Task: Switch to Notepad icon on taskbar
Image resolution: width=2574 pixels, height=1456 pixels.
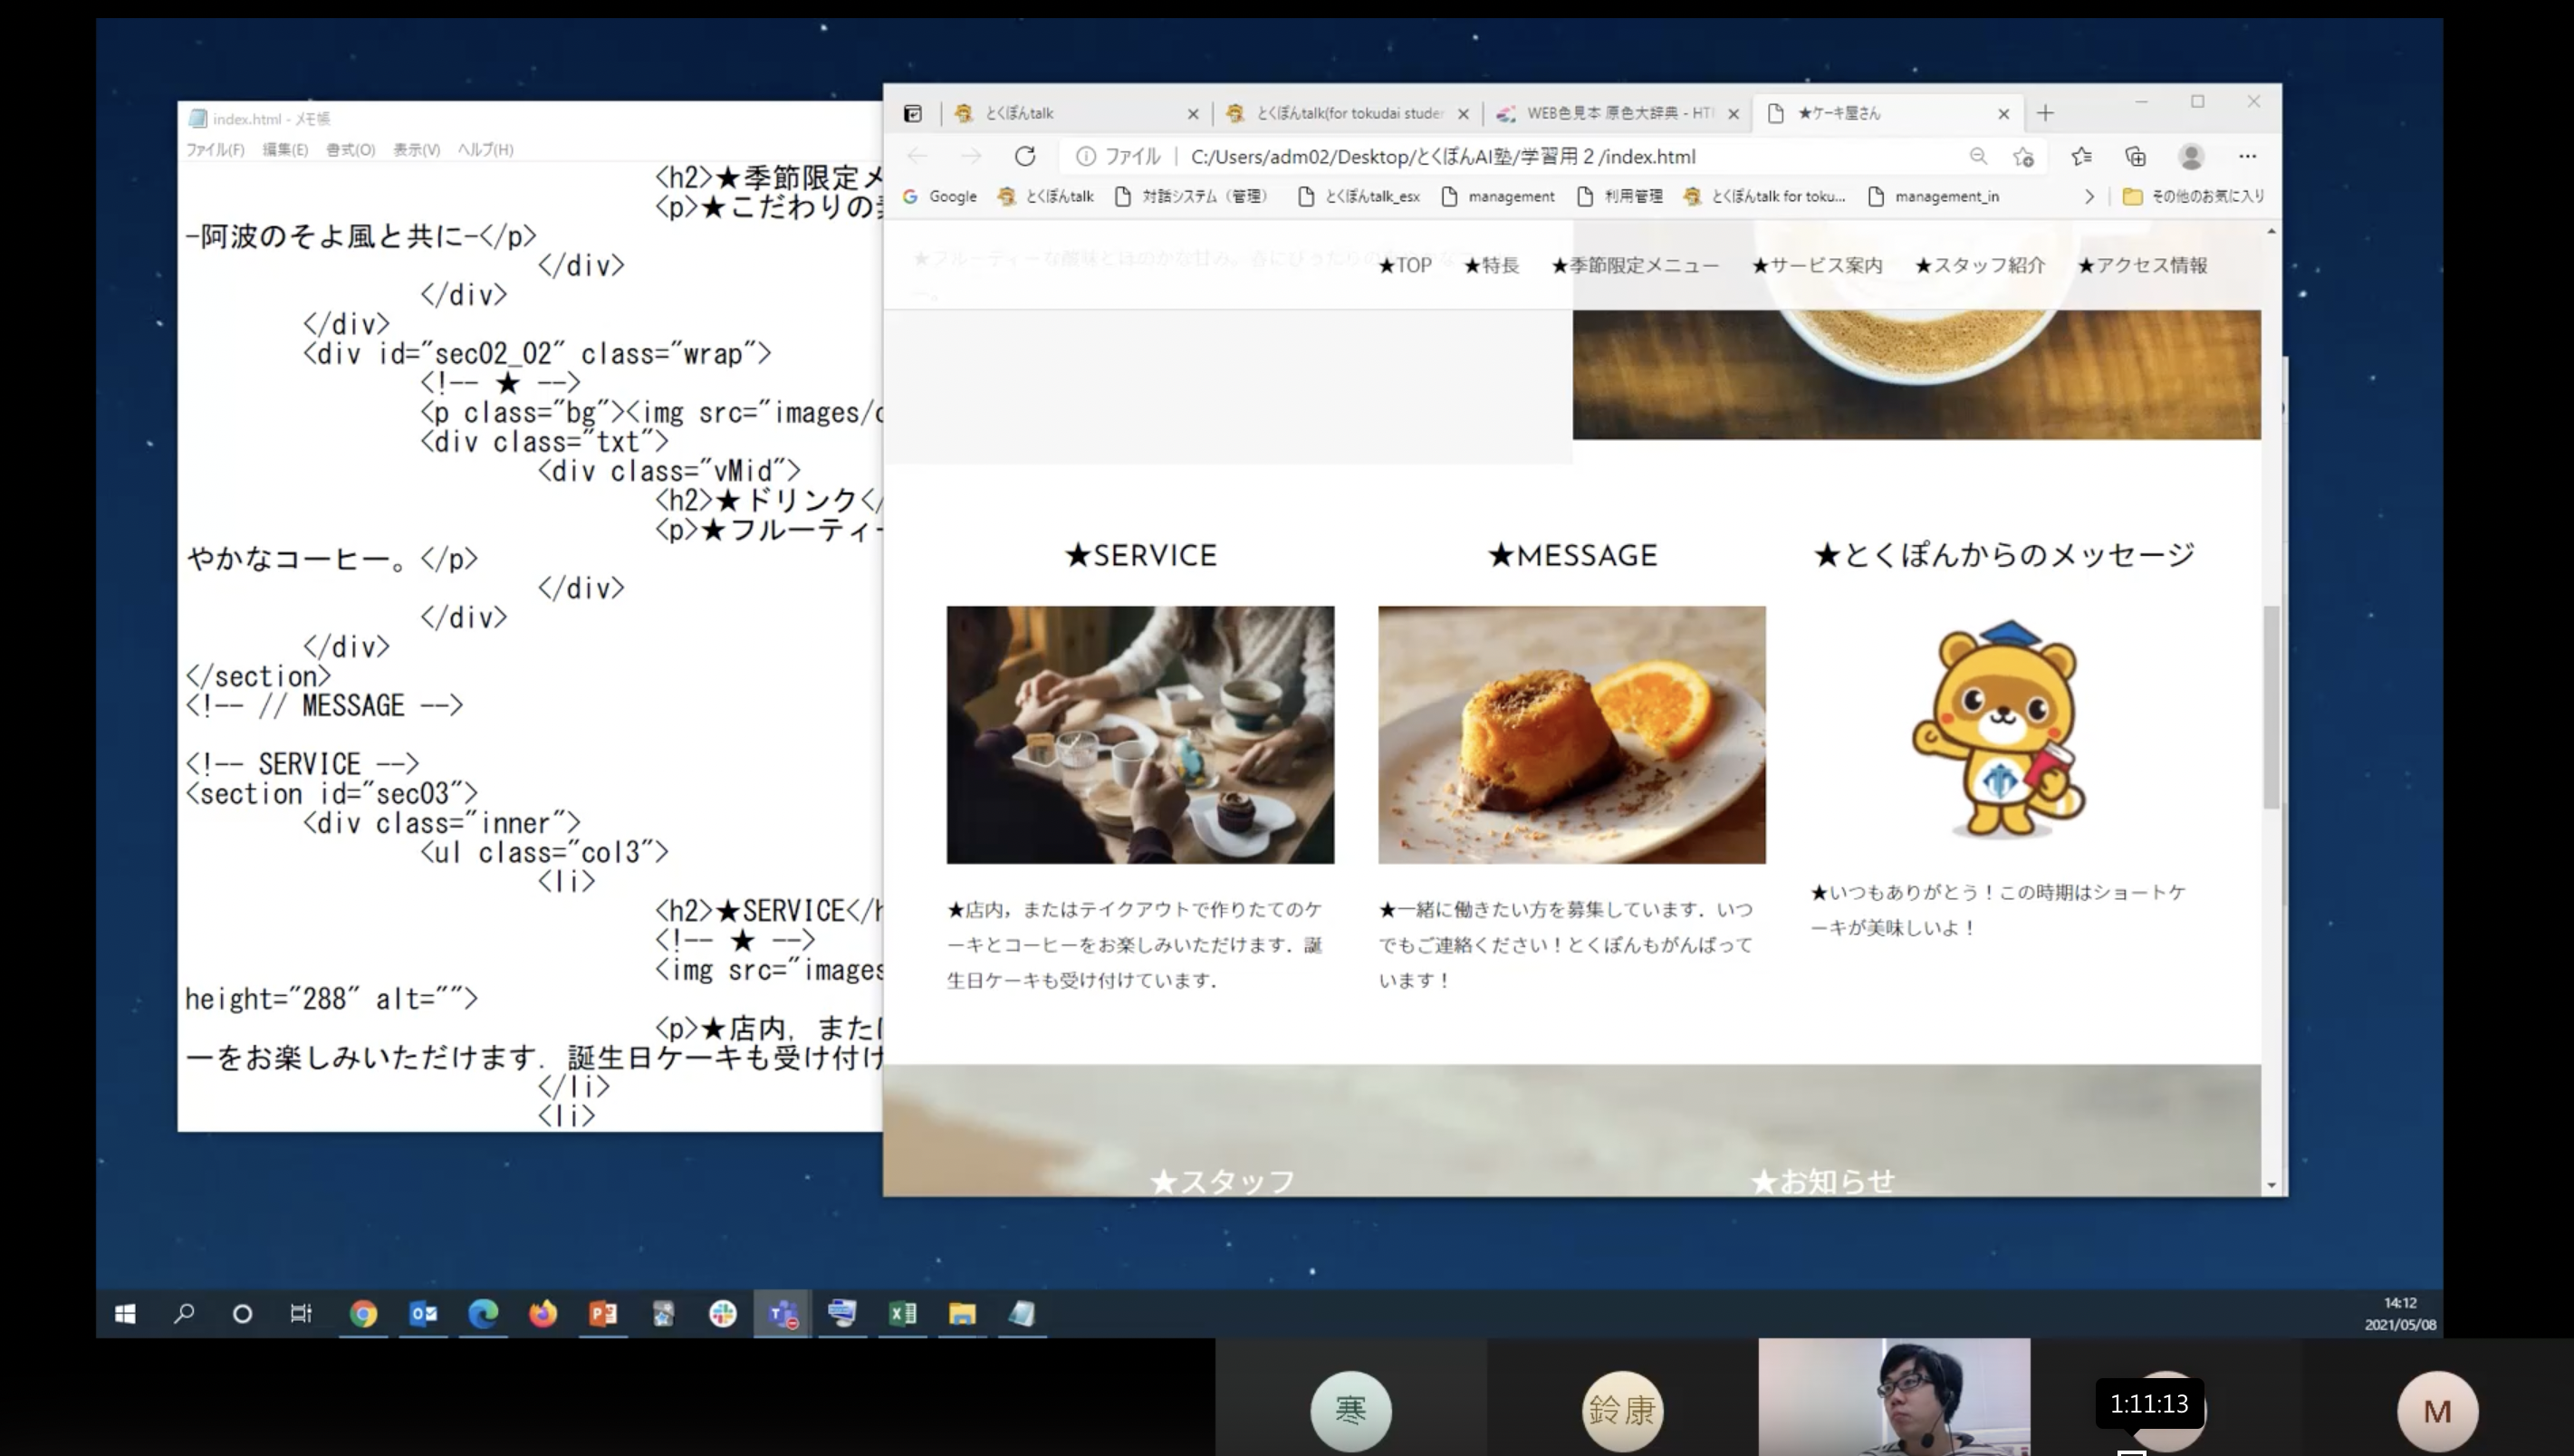Action: pos(1021,1313)
